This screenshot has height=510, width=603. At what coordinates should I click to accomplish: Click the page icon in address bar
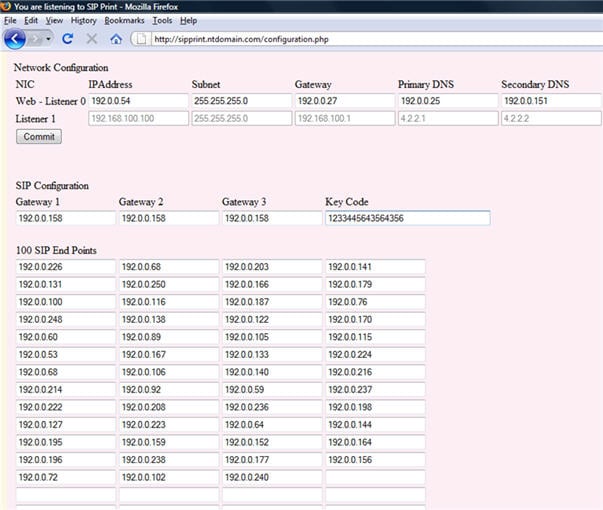(x=141, y=40)
